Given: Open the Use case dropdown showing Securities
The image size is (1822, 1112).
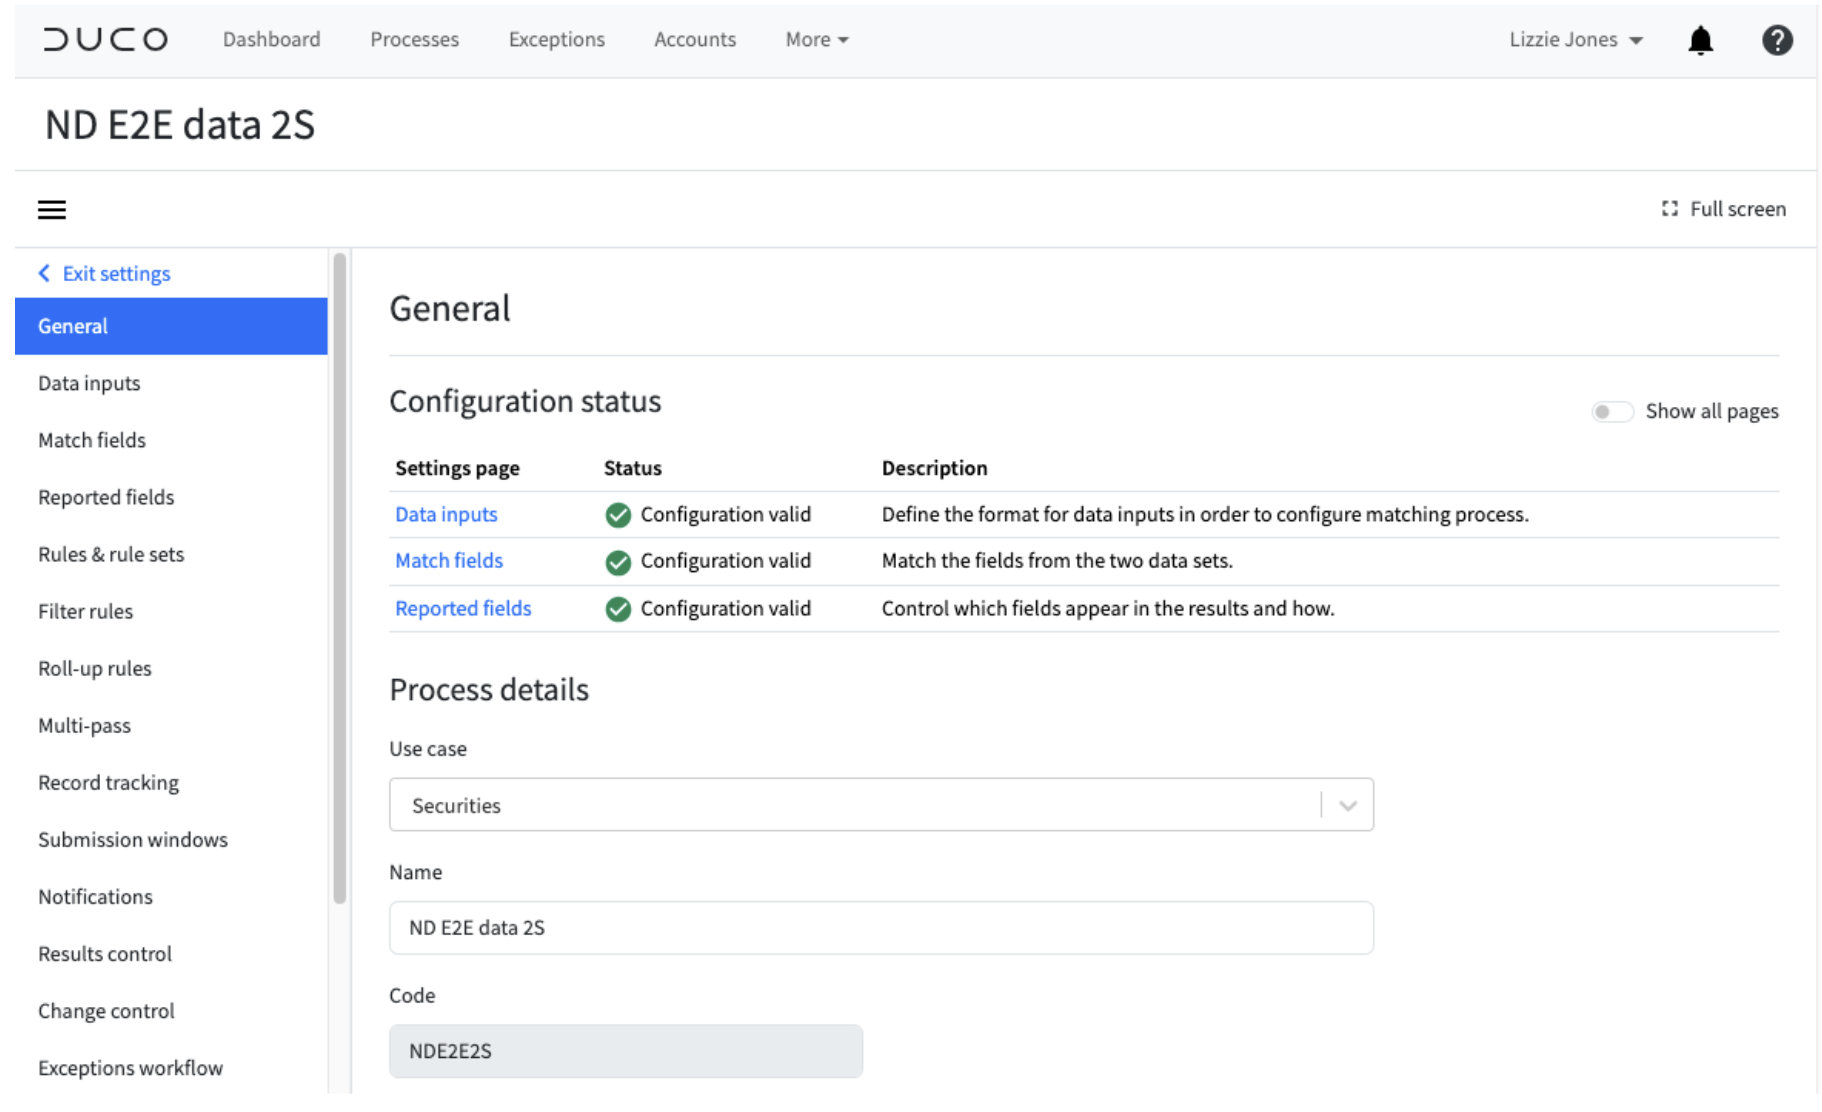Looking at the screenshot, I should [x=1347, y=804].
